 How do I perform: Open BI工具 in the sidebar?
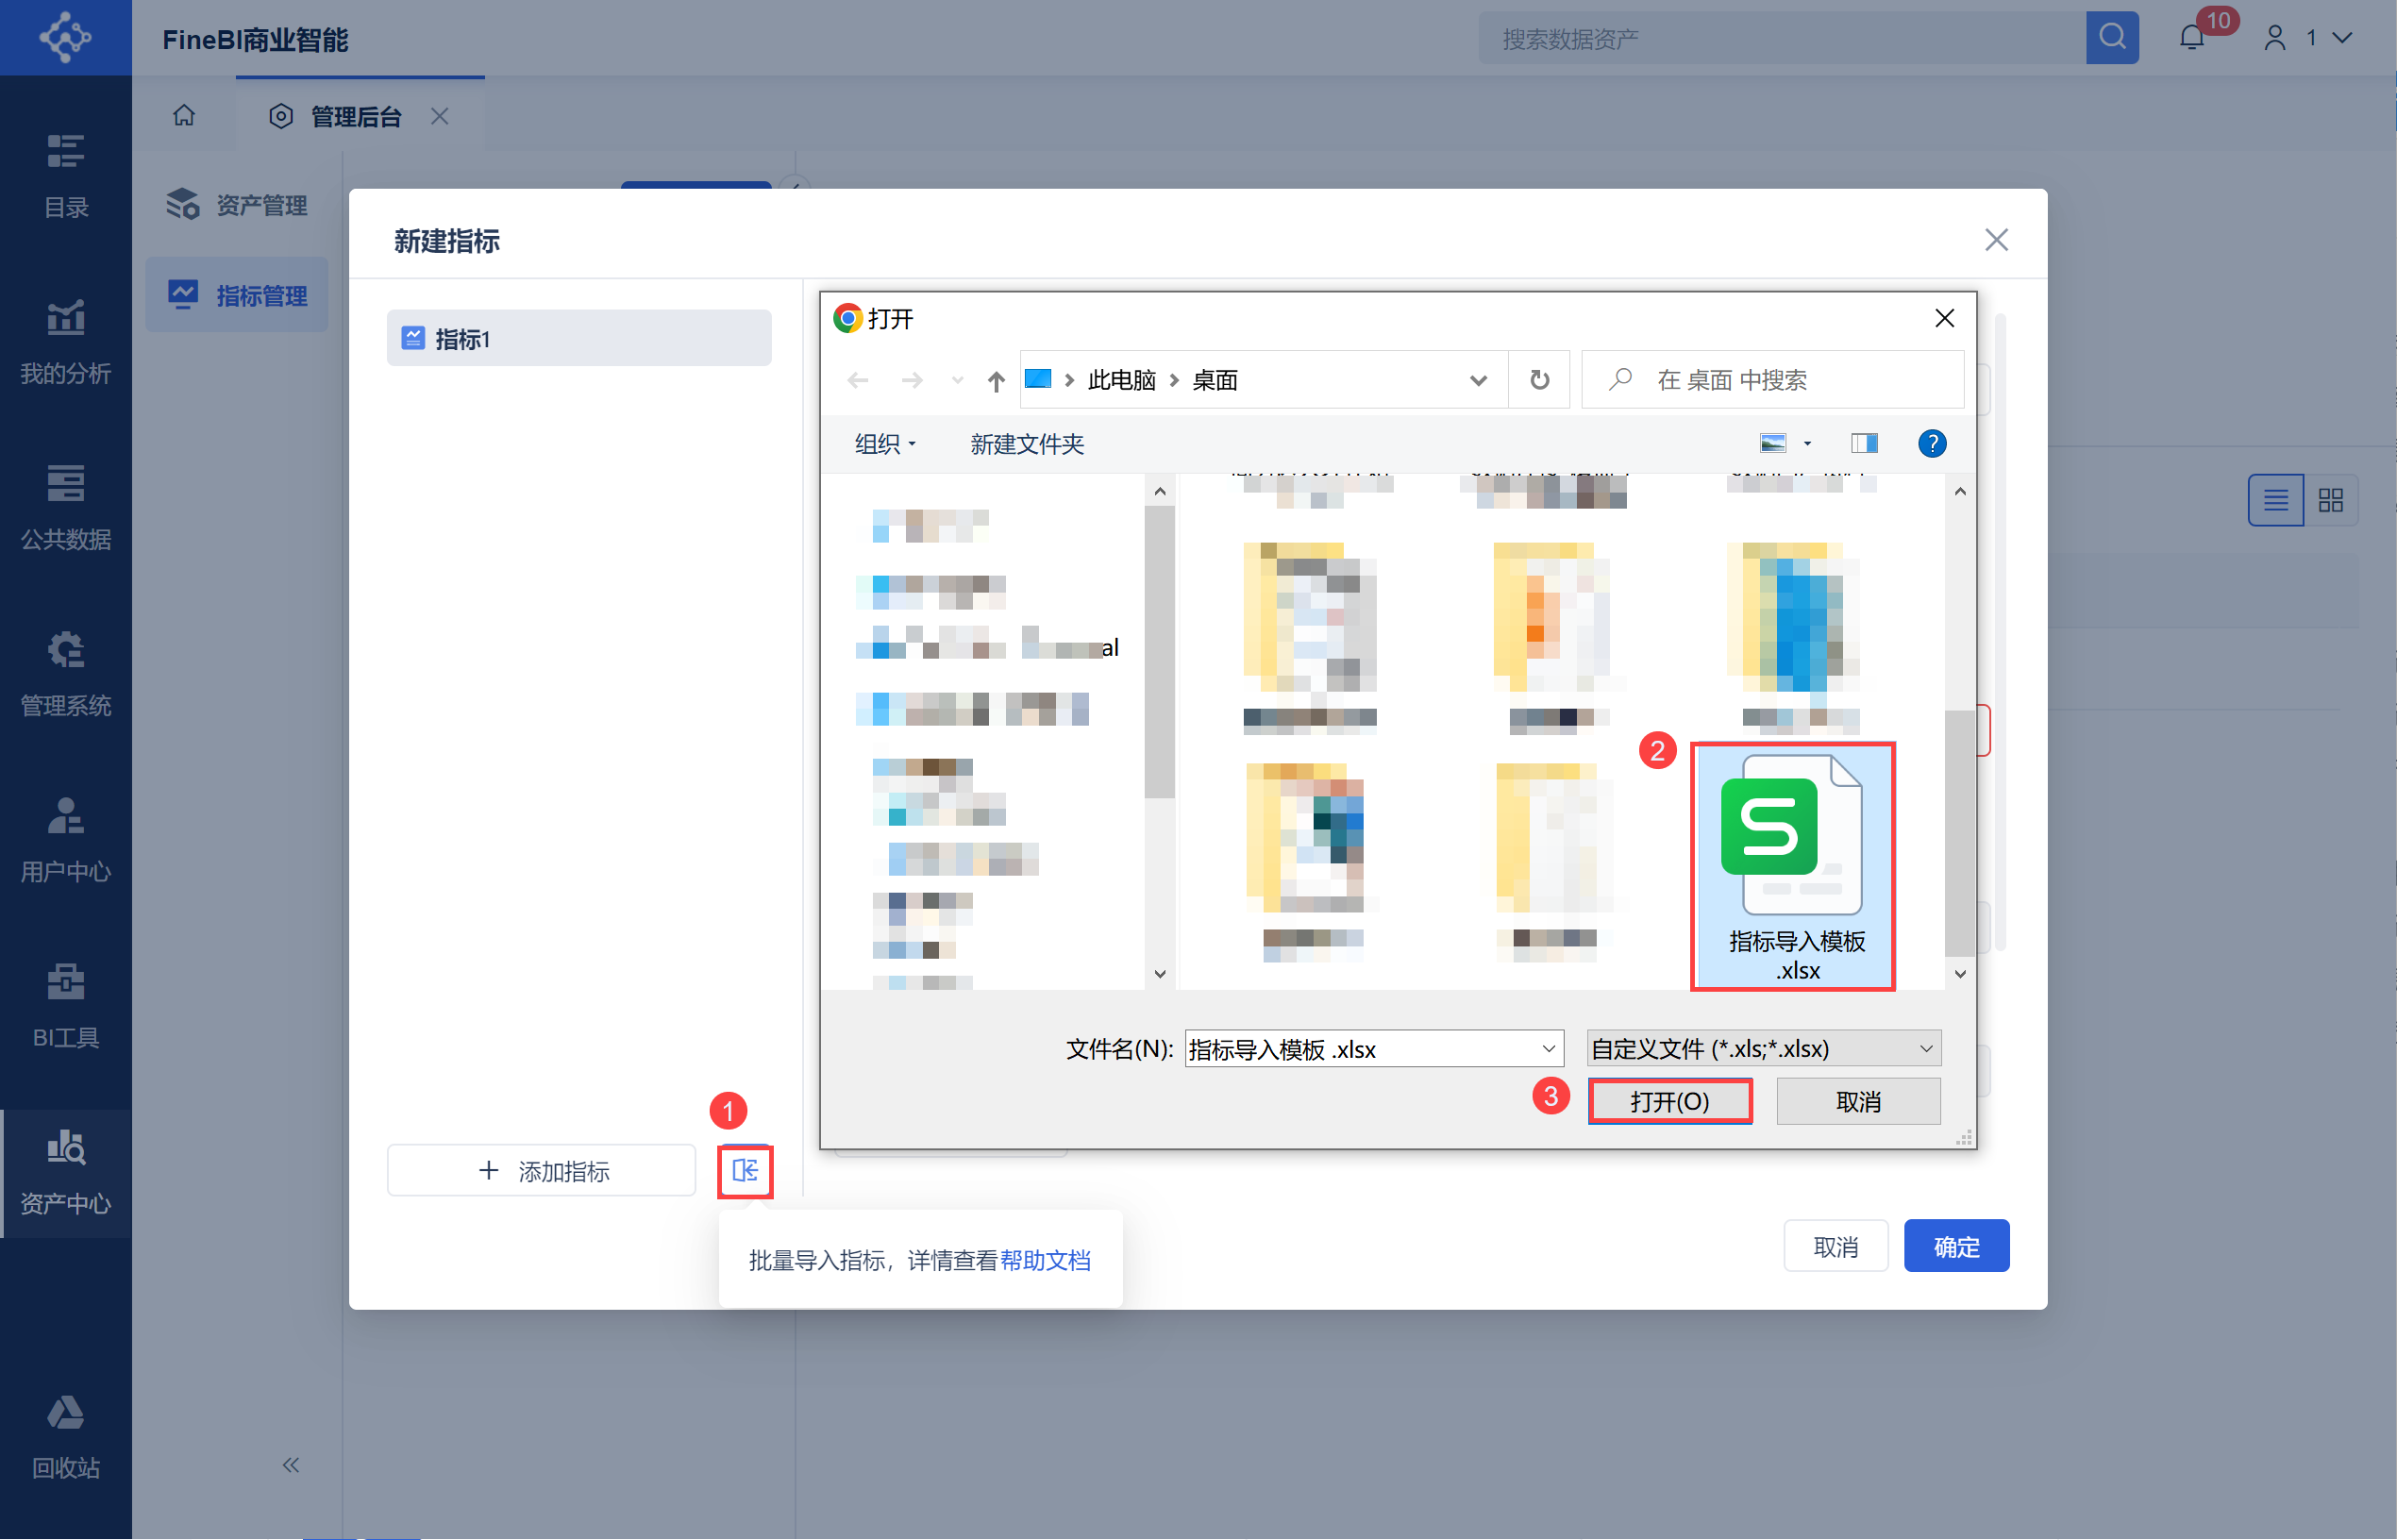pyautogui.click(x=66, y=1006)
